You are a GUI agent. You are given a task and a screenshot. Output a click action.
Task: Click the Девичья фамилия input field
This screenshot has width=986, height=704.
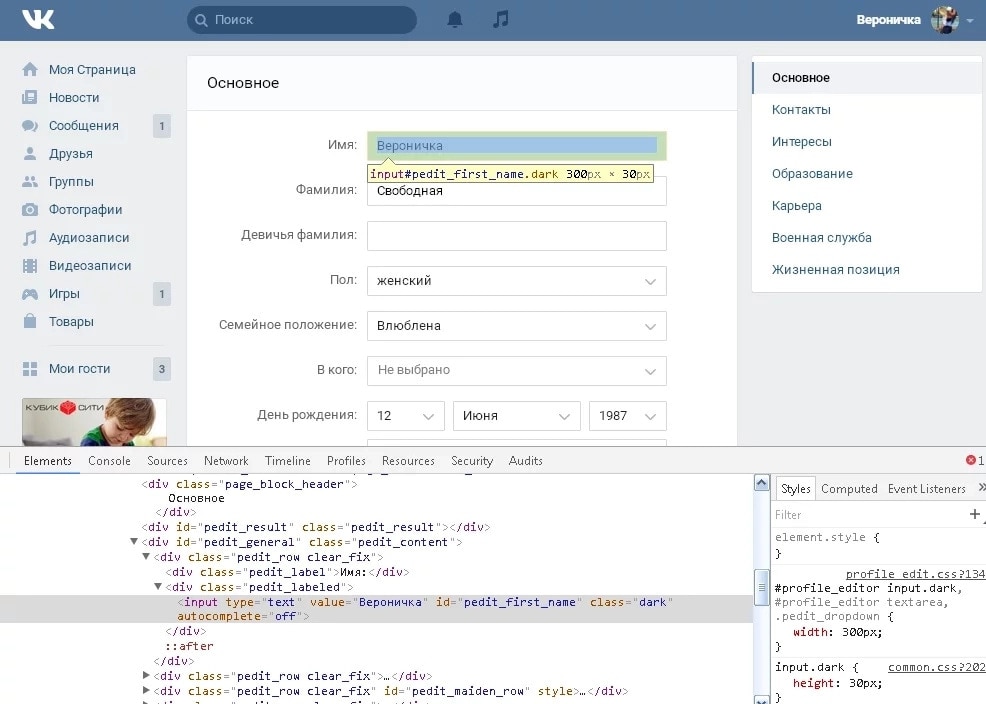click(517, 236)
